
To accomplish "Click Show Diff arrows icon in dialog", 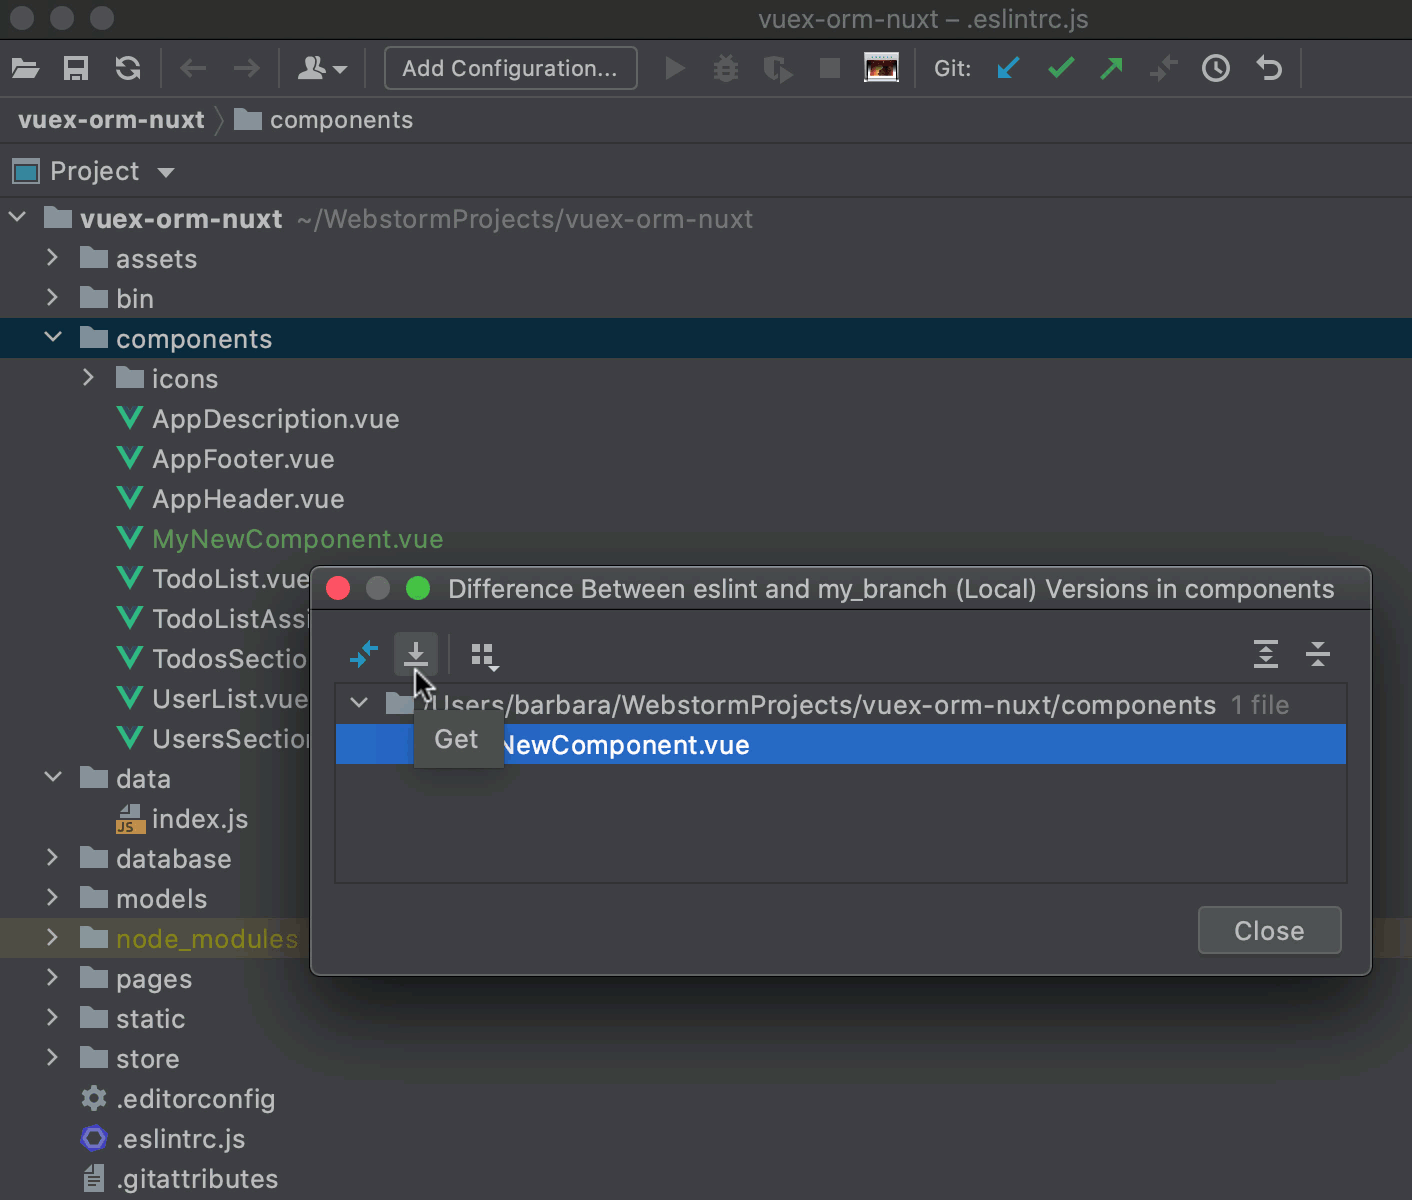I will point(364,655).
